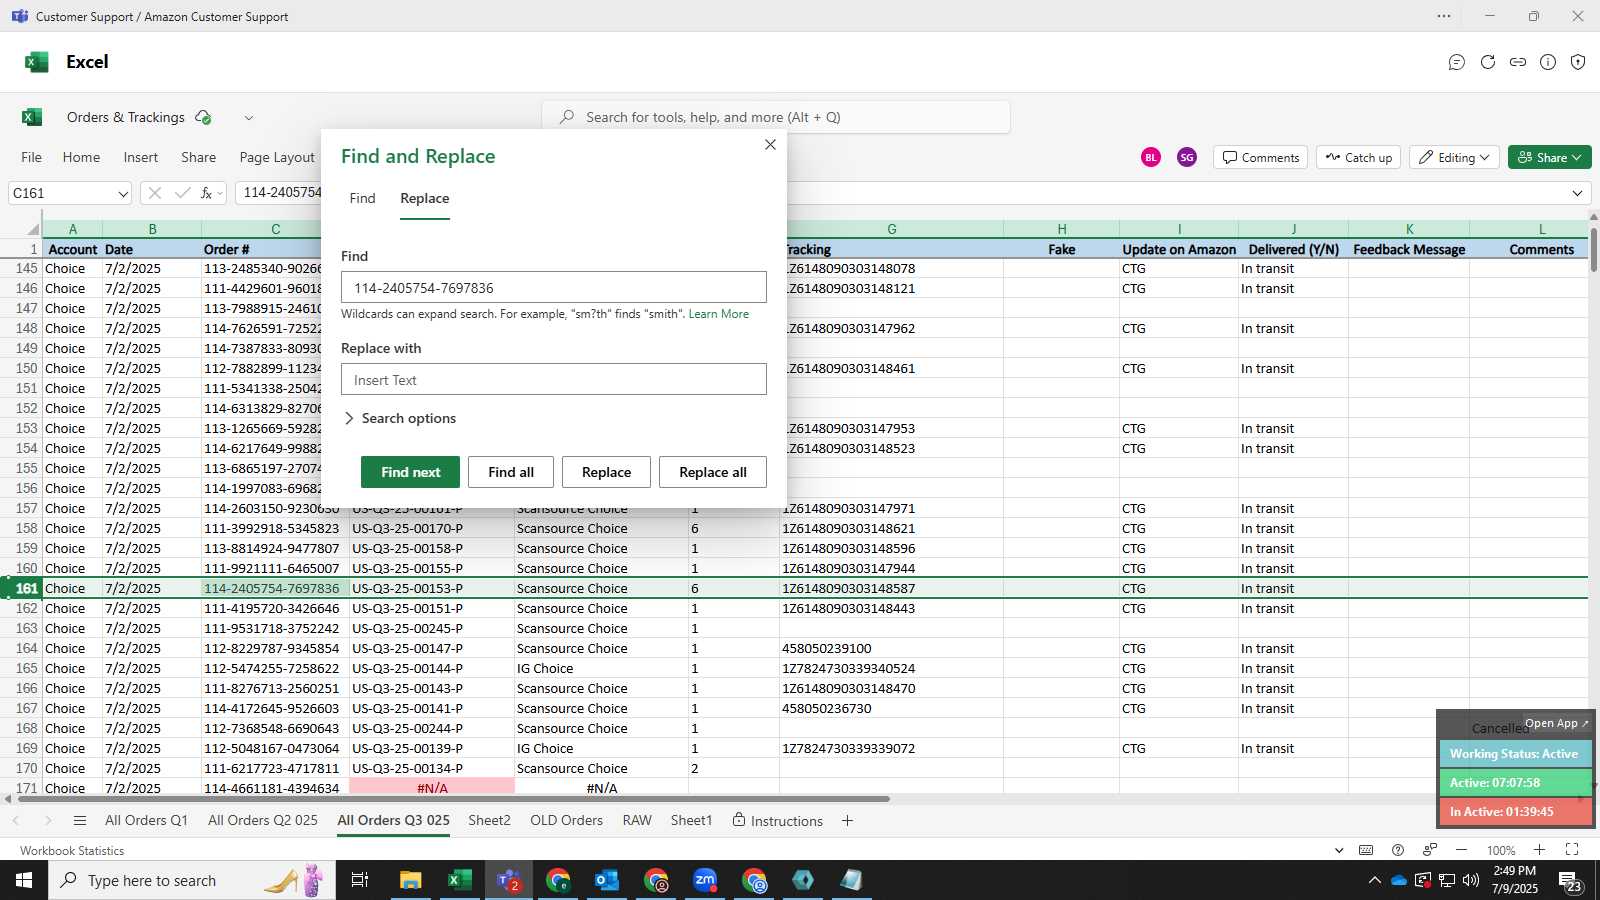Switch to OLD Orders sheet
This screenshot has width=1600, height=900.
(x=566, y=820)
